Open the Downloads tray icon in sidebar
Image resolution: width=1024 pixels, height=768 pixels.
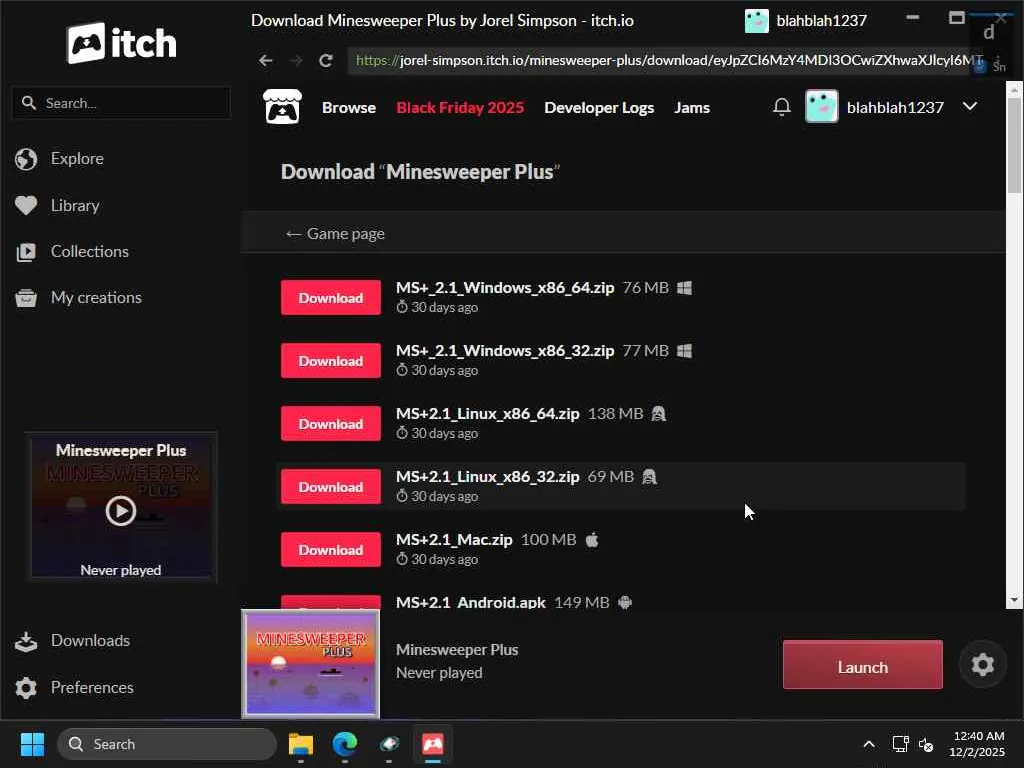26,641
